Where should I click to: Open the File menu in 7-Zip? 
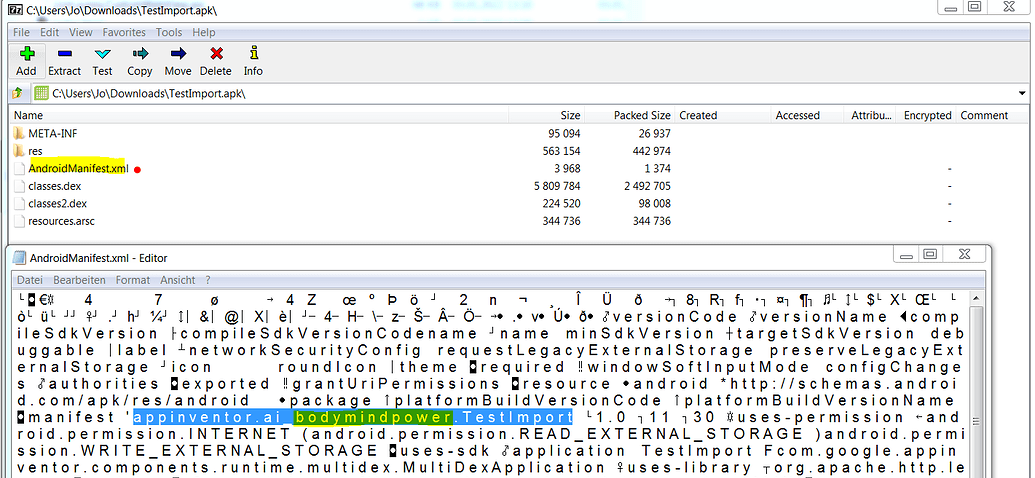[21, 32]
